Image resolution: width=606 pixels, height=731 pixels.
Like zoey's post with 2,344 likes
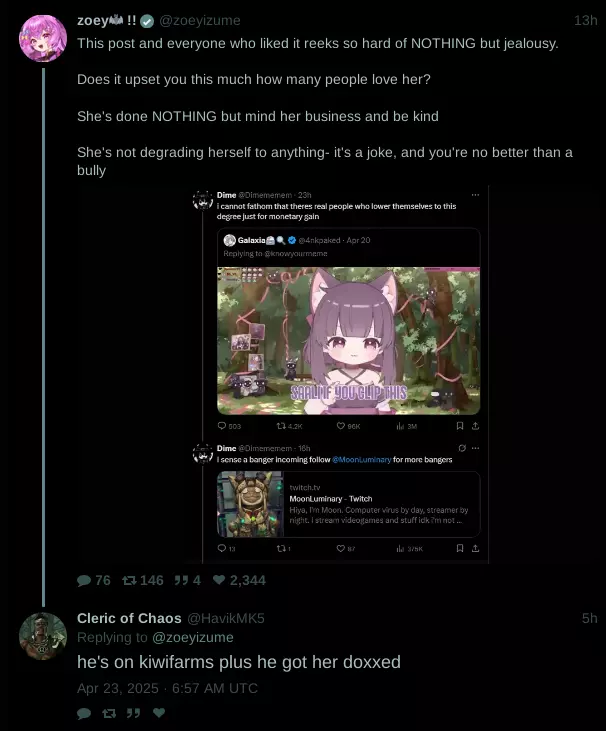[x=219, y=580]
